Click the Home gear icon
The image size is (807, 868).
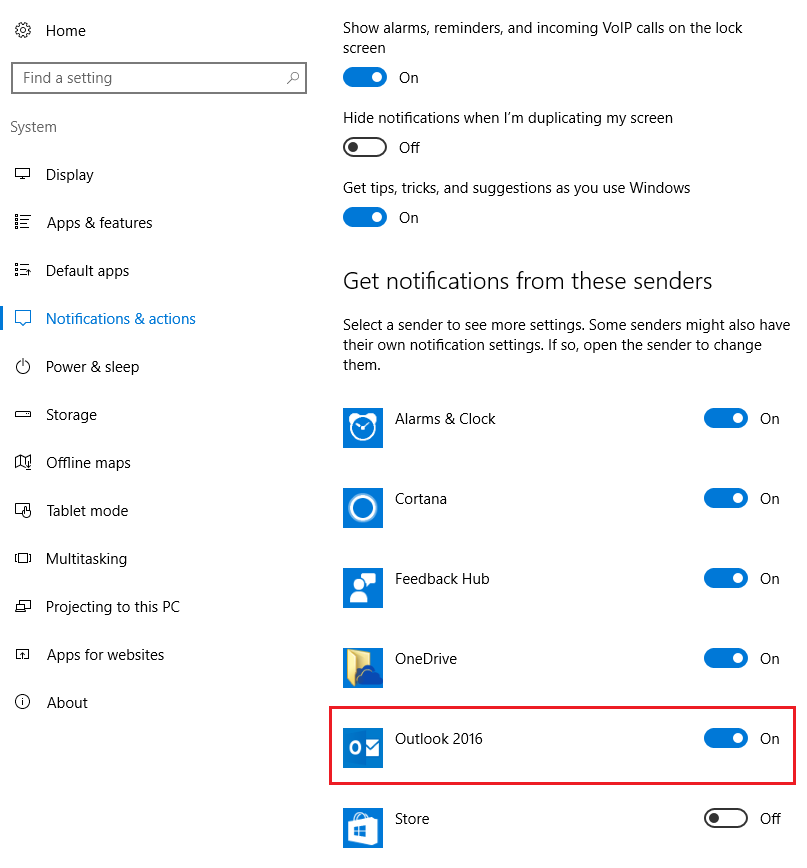click(x=23, y=30)
